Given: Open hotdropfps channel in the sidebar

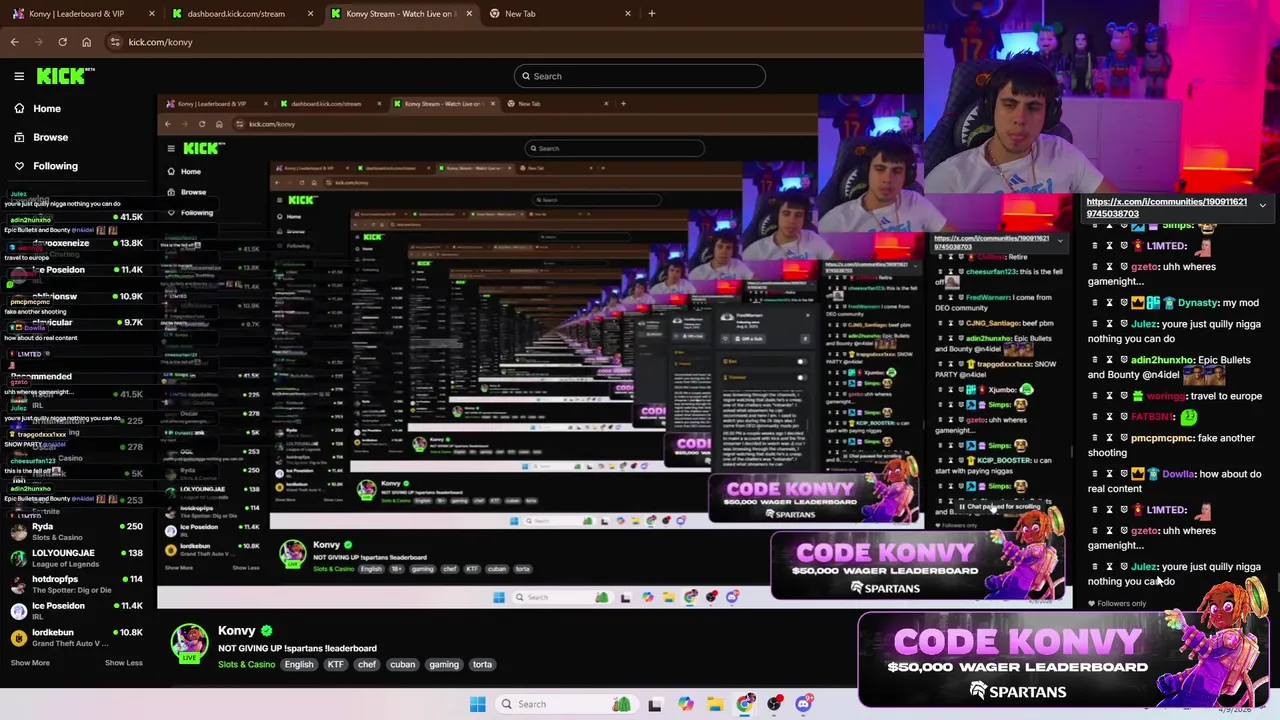Looking at the screenshot, I should tap(76, 584).
